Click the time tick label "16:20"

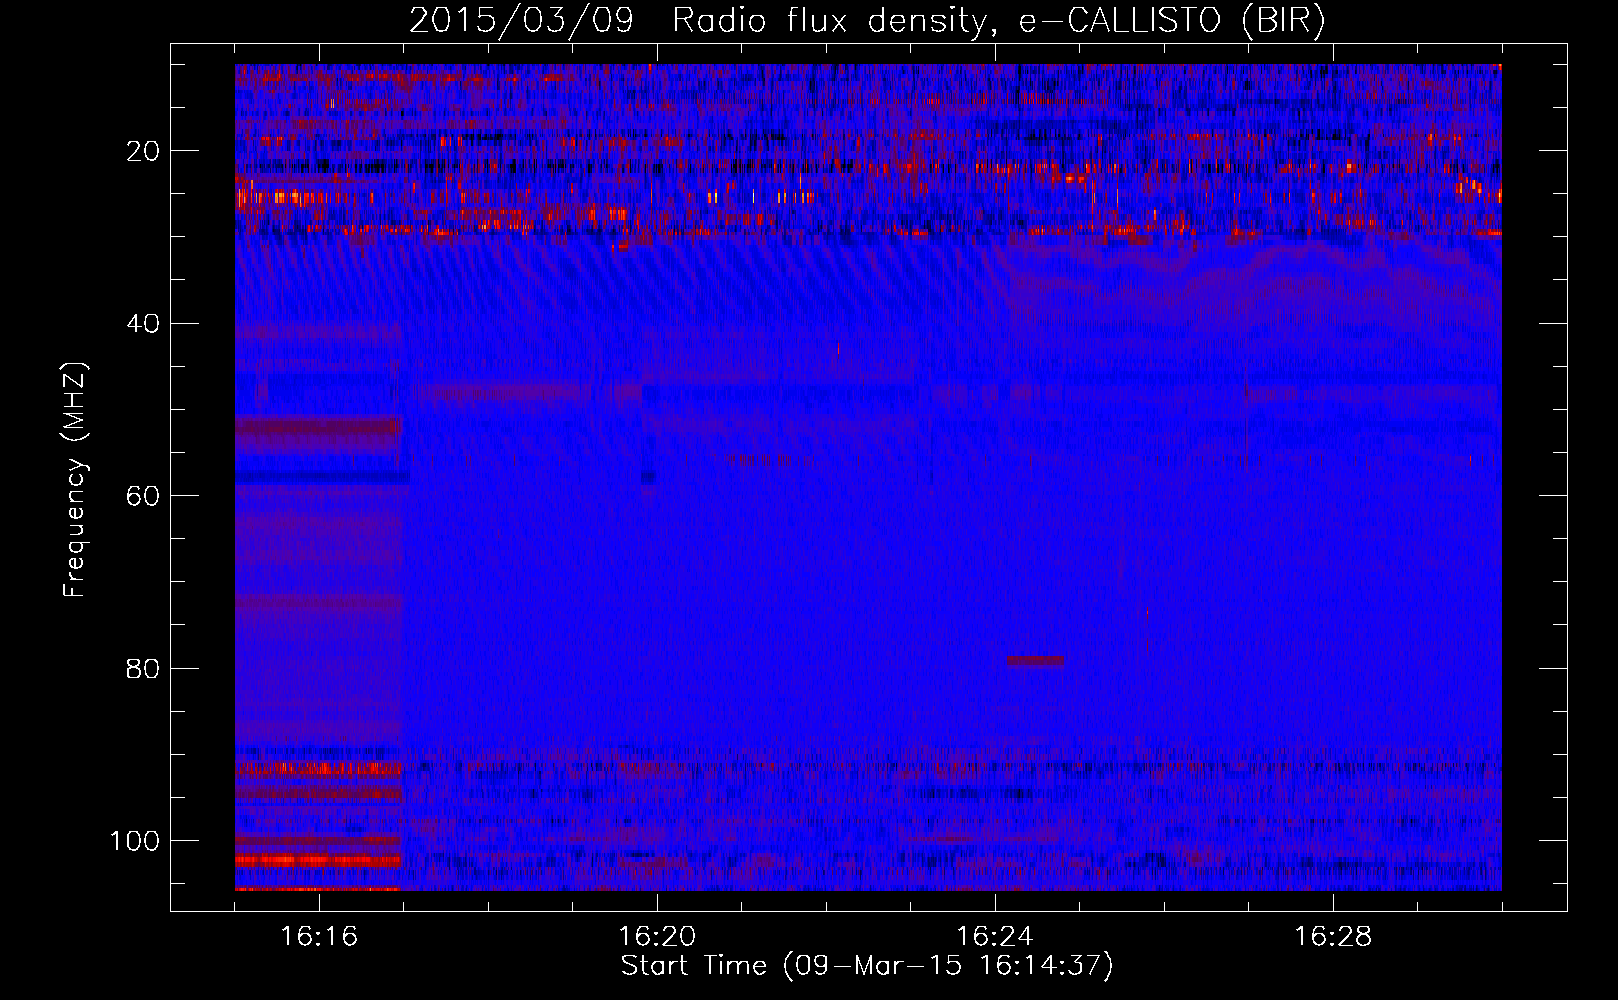657,937
